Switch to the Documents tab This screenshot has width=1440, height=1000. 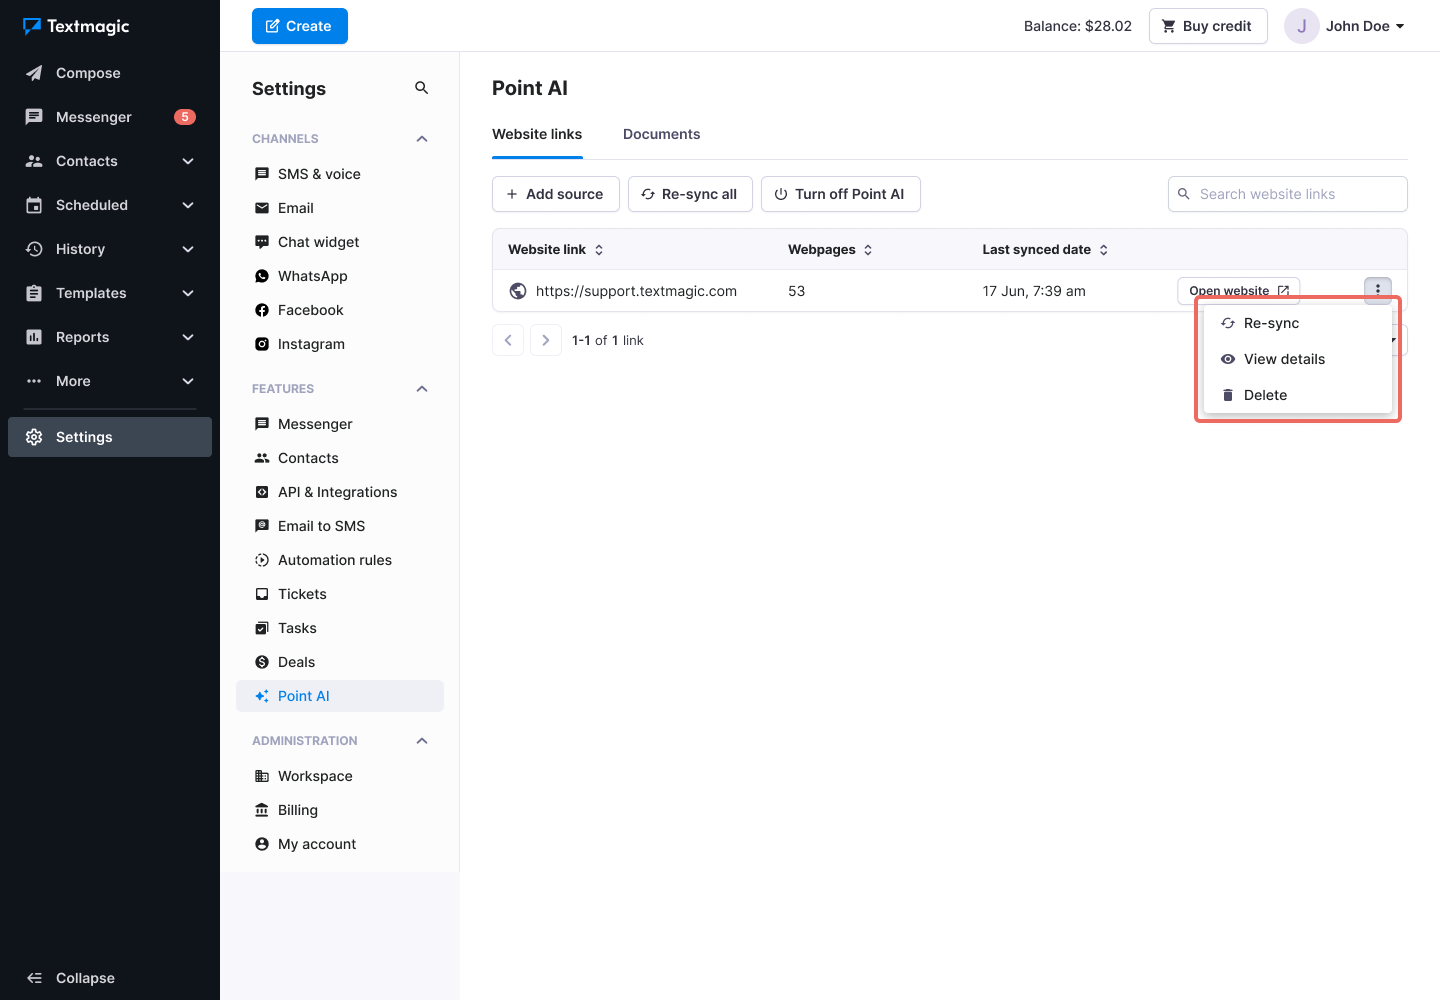coord(661,133)
